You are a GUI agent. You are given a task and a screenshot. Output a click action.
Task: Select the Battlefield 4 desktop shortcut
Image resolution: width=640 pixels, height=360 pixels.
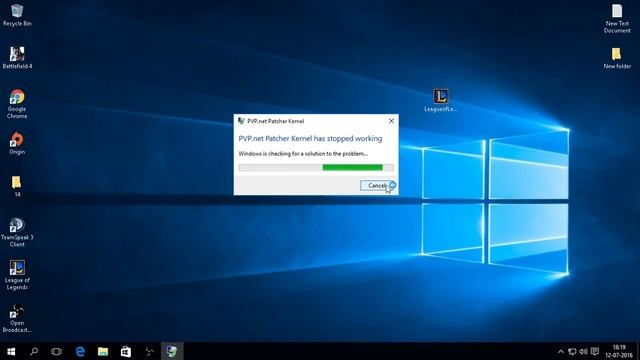[x=17, y=58]
